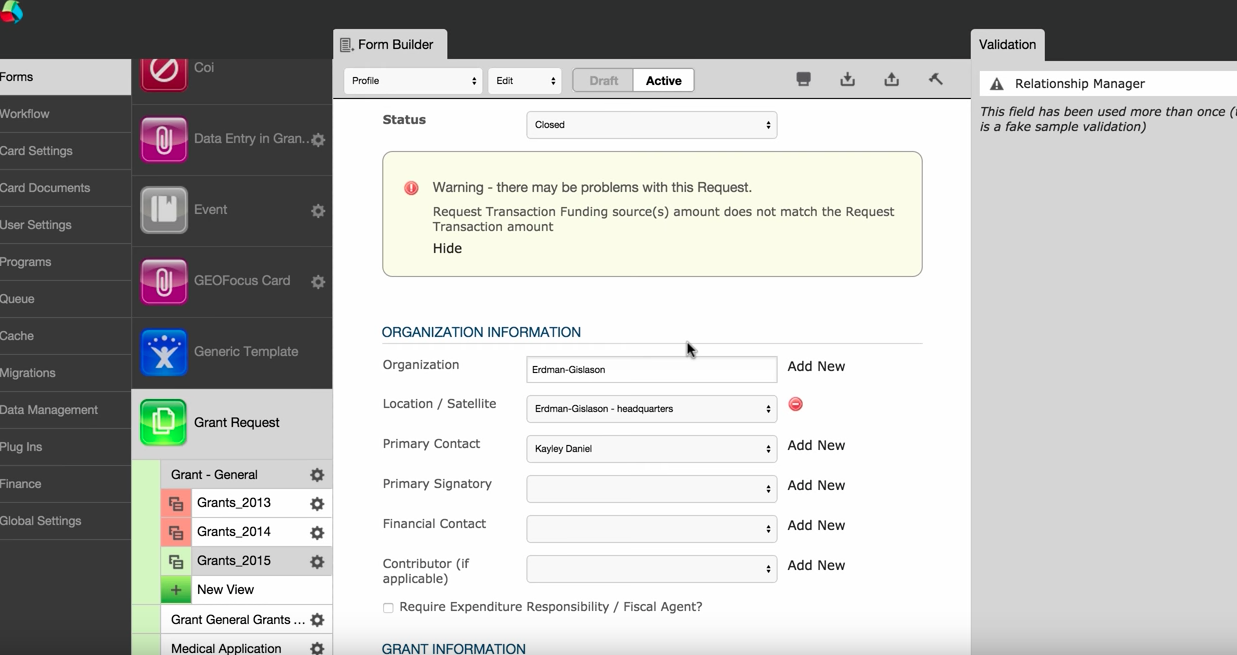Click the Event form icon
1237x655 pixels.
tap(163, 210)
